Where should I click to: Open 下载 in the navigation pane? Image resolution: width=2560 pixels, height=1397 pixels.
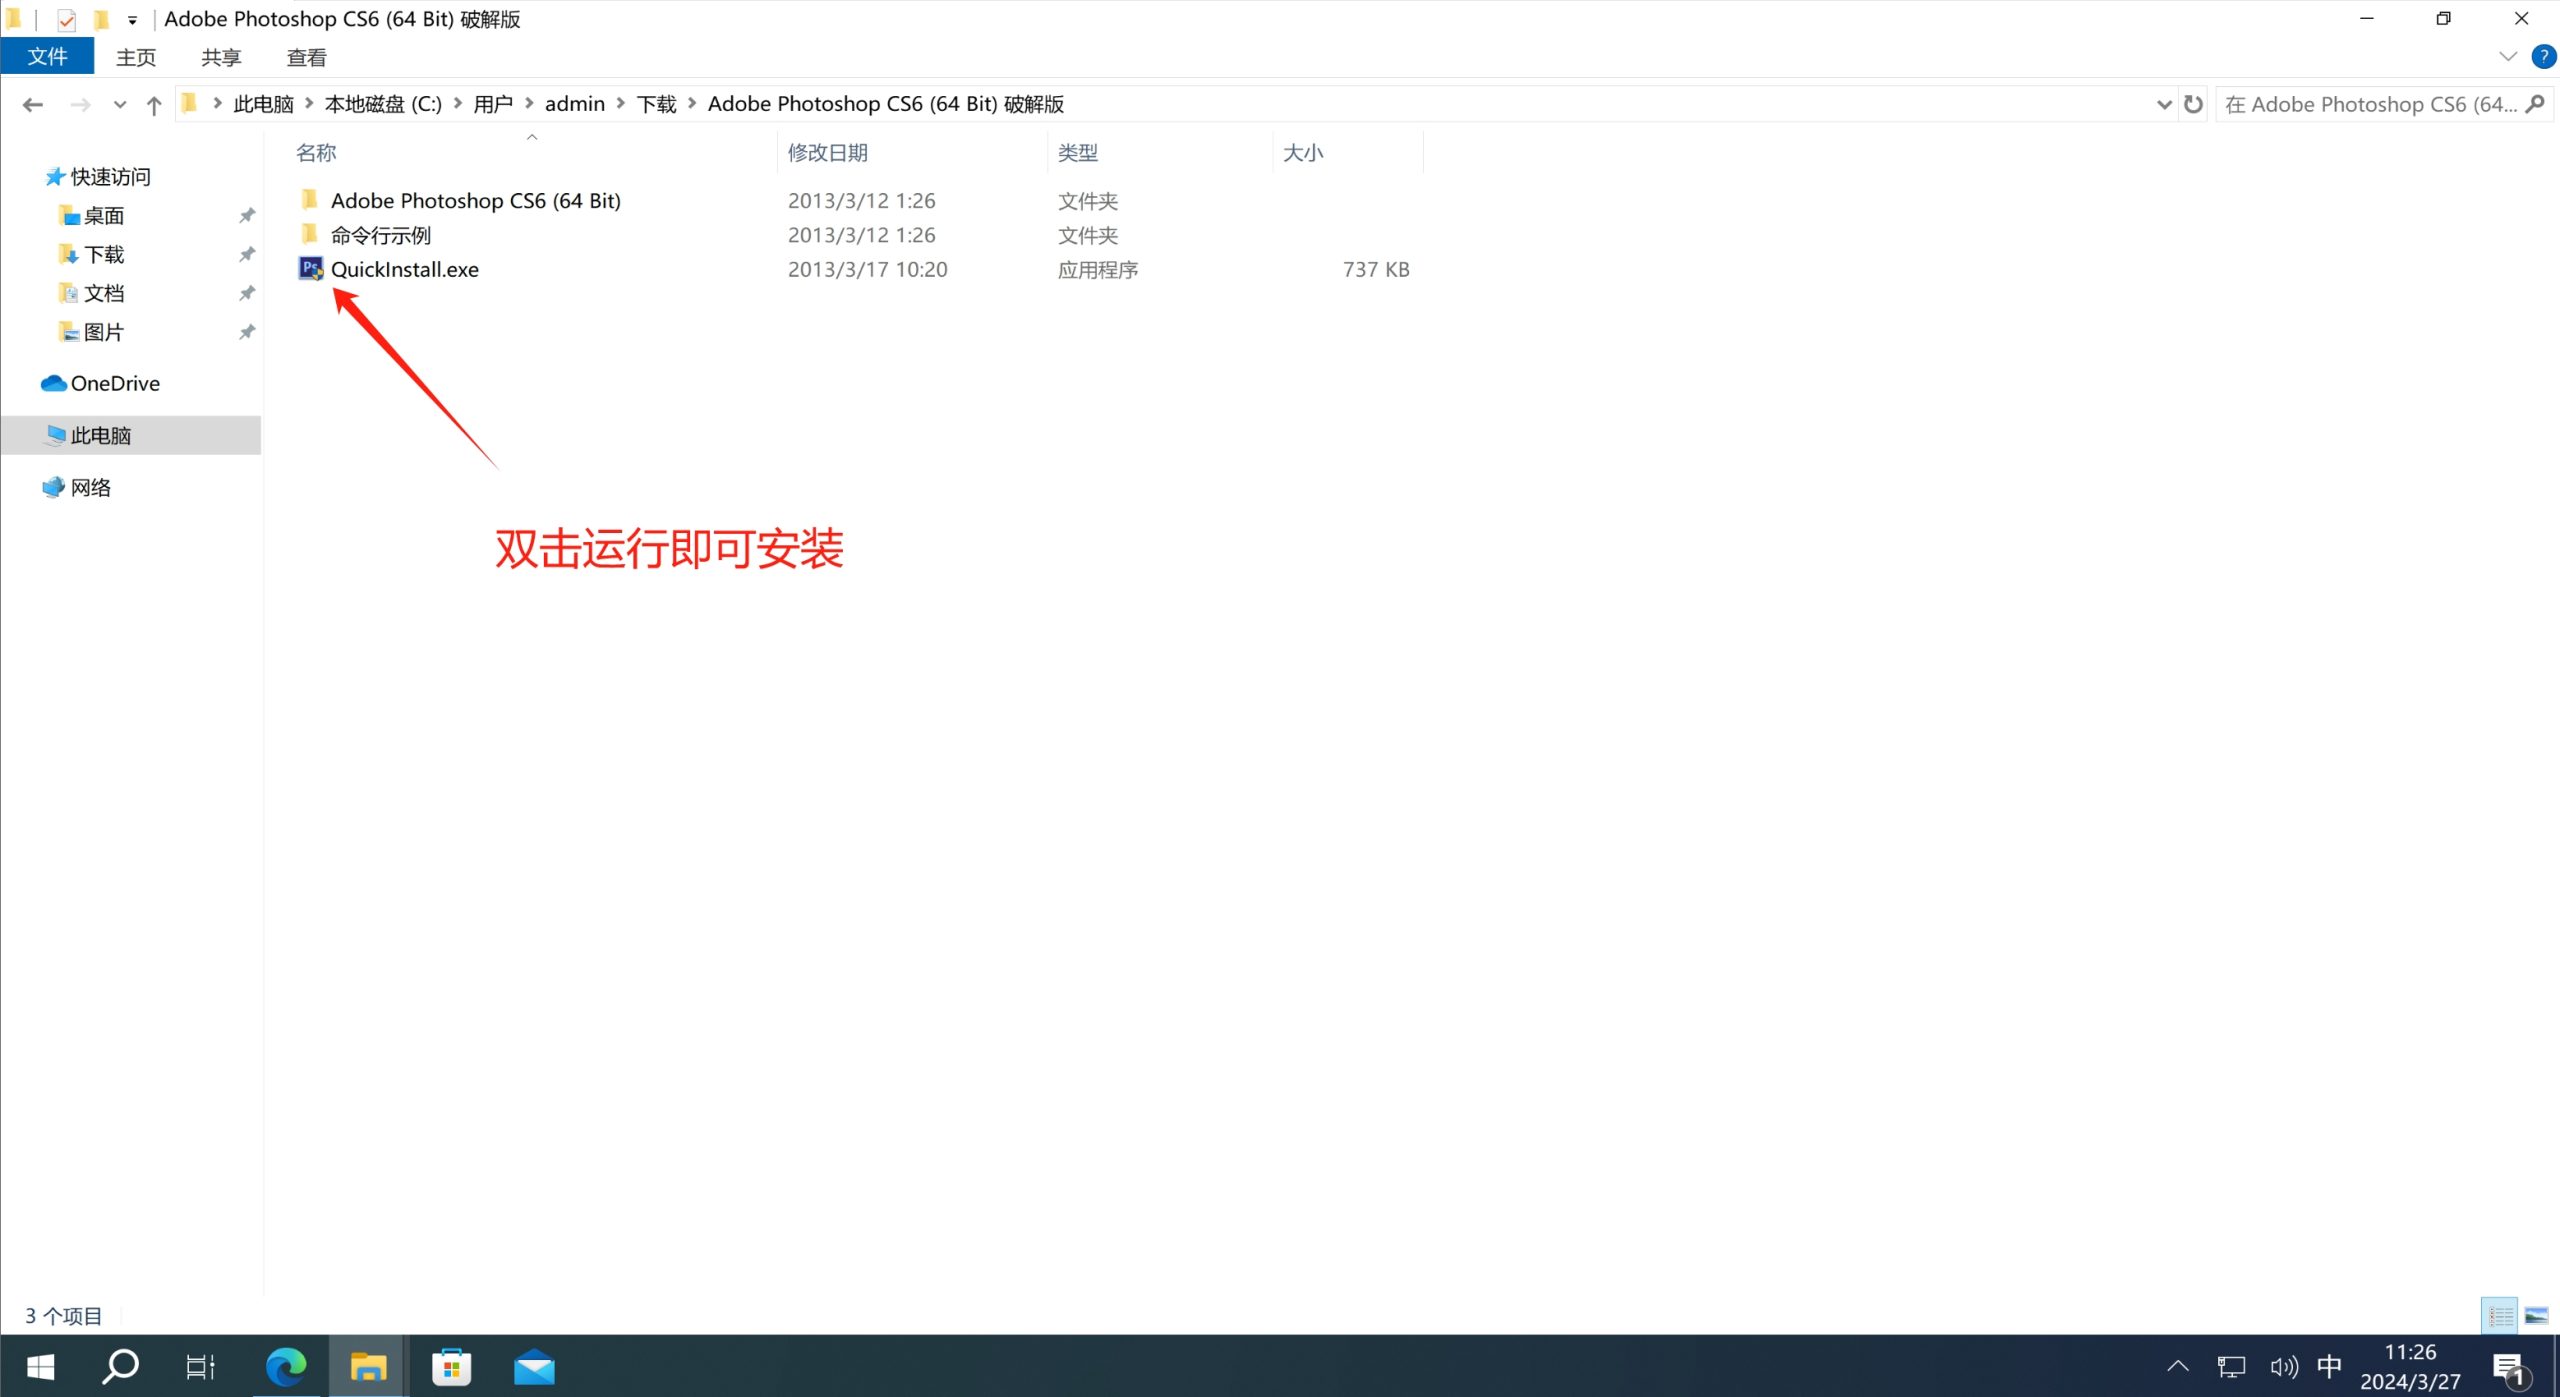pos(104,255)
